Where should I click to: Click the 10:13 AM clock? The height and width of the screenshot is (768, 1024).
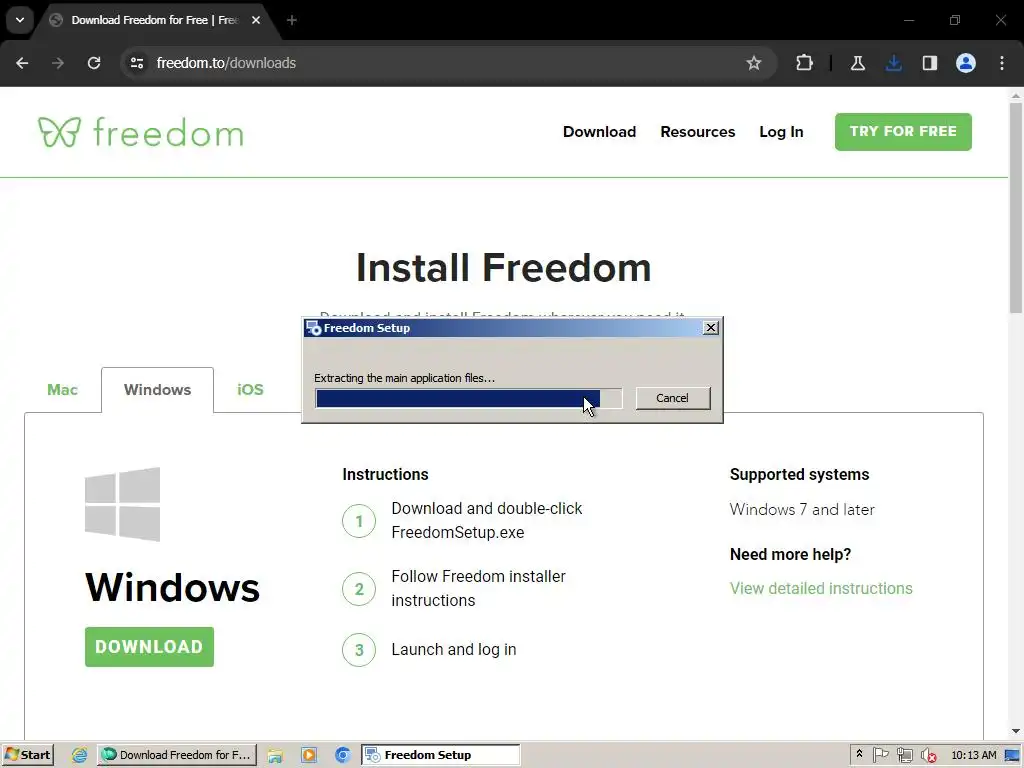(974, 755)
